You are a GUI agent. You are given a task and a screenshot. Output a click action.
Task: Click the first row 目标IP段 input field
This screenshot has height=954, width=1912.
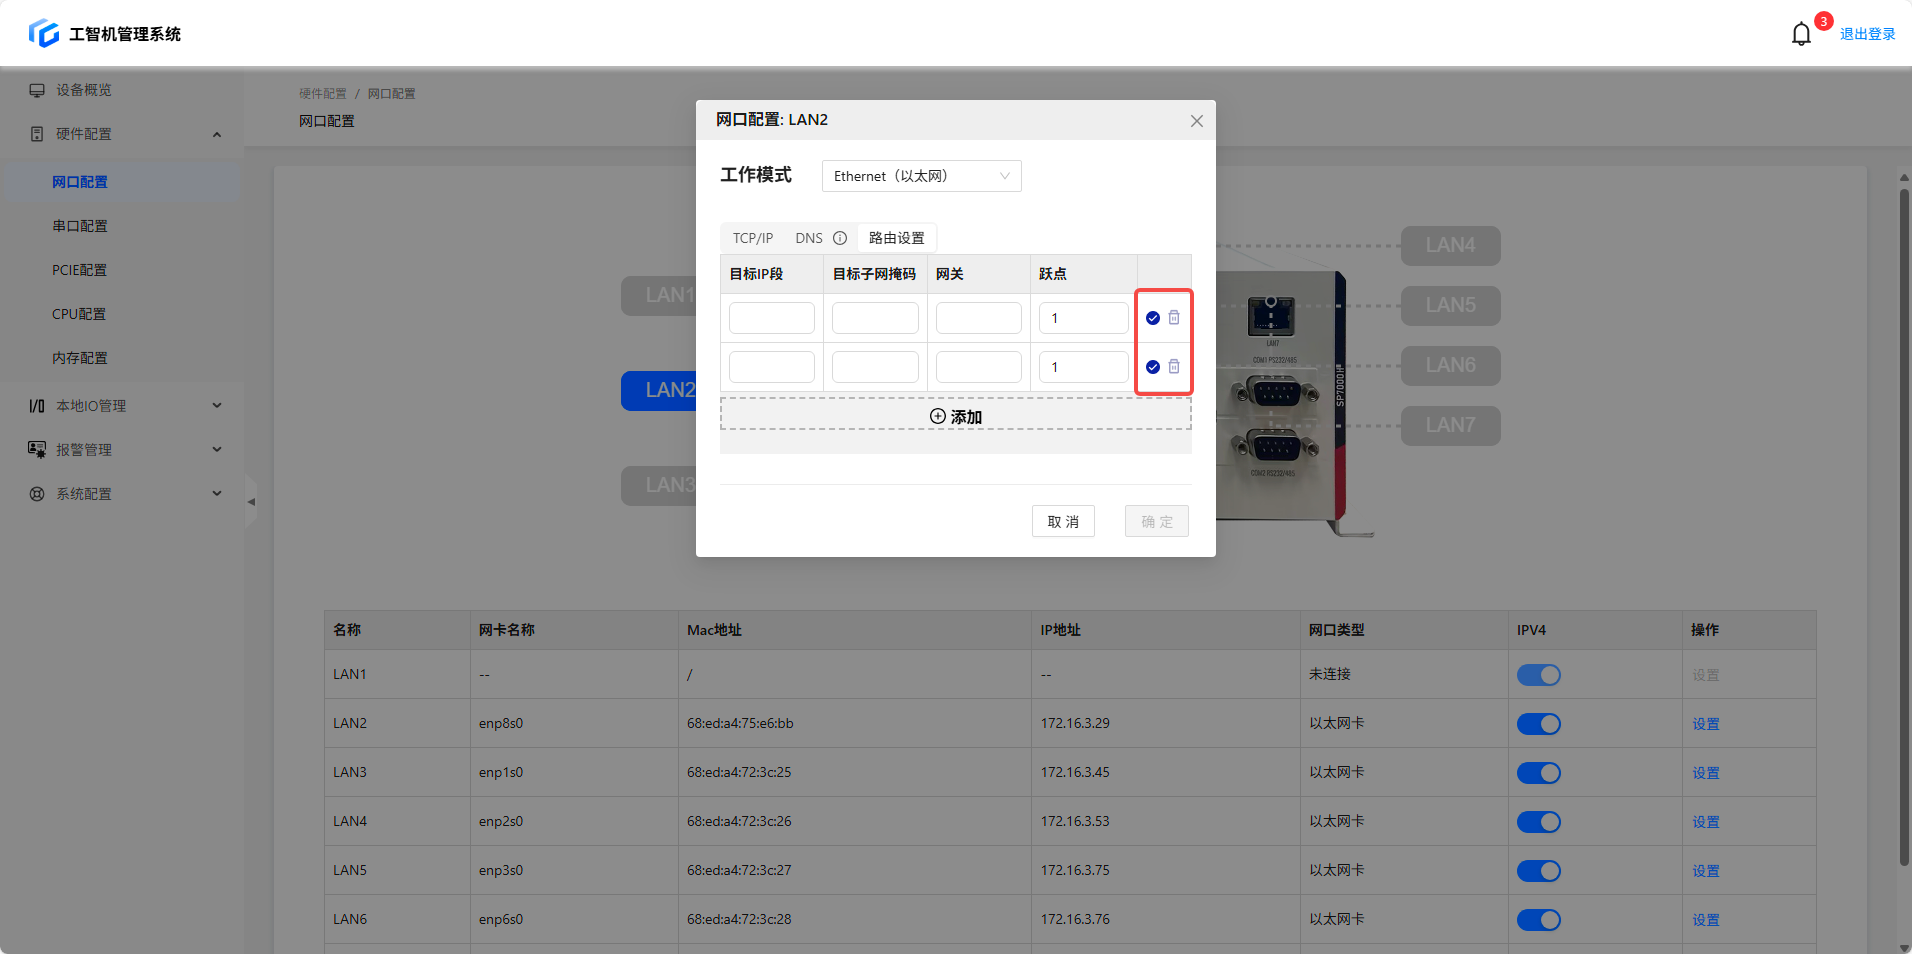click(771, 318)
